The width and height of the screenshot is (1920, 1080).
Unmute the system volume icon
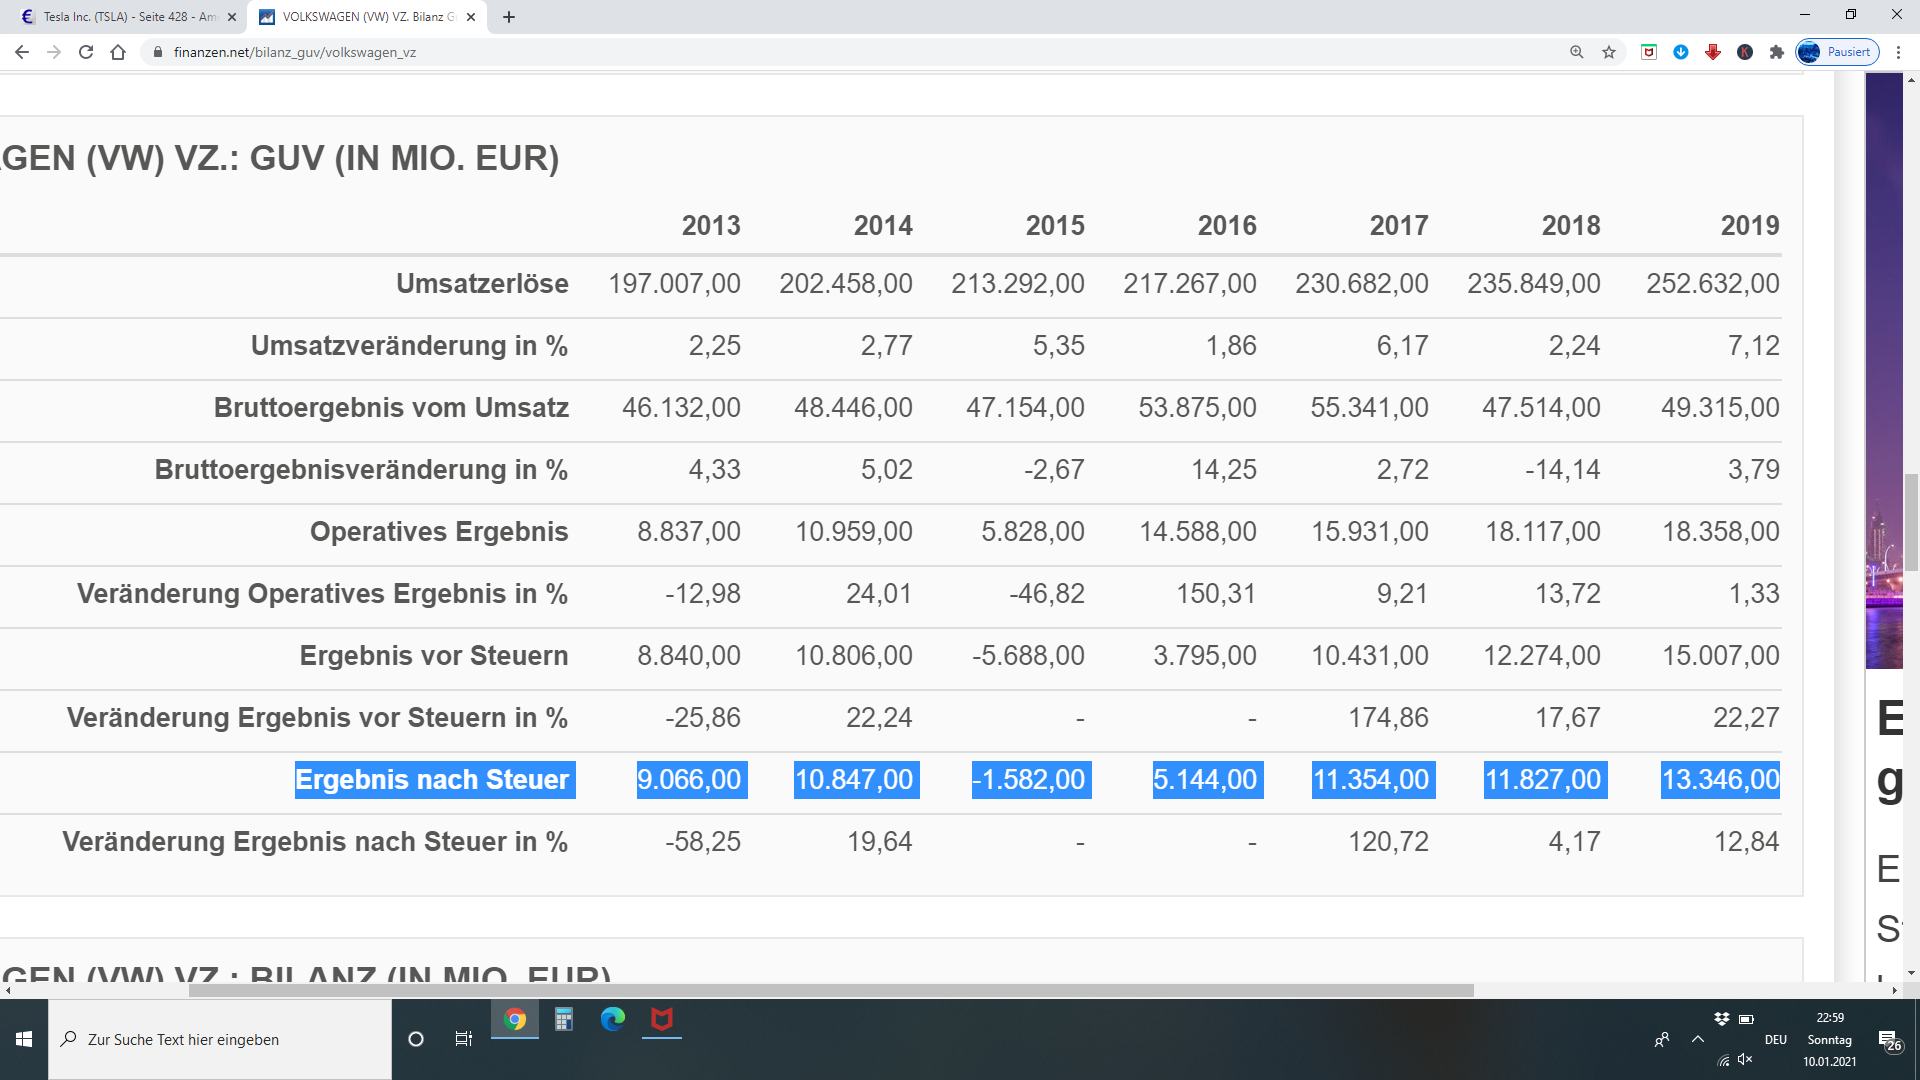pos(1745,1060)
